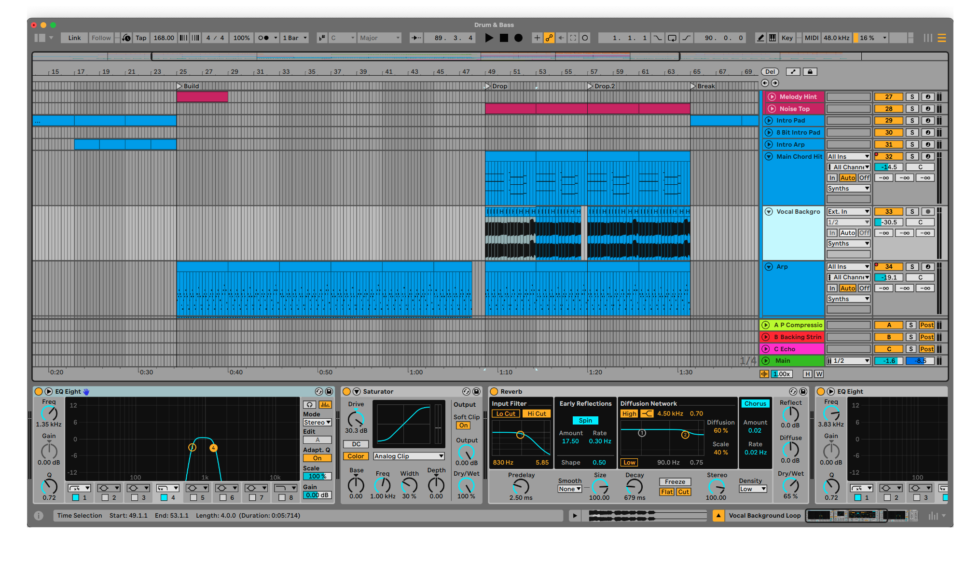
Task: Enable the automation arm icon
Action: point(549,38)
